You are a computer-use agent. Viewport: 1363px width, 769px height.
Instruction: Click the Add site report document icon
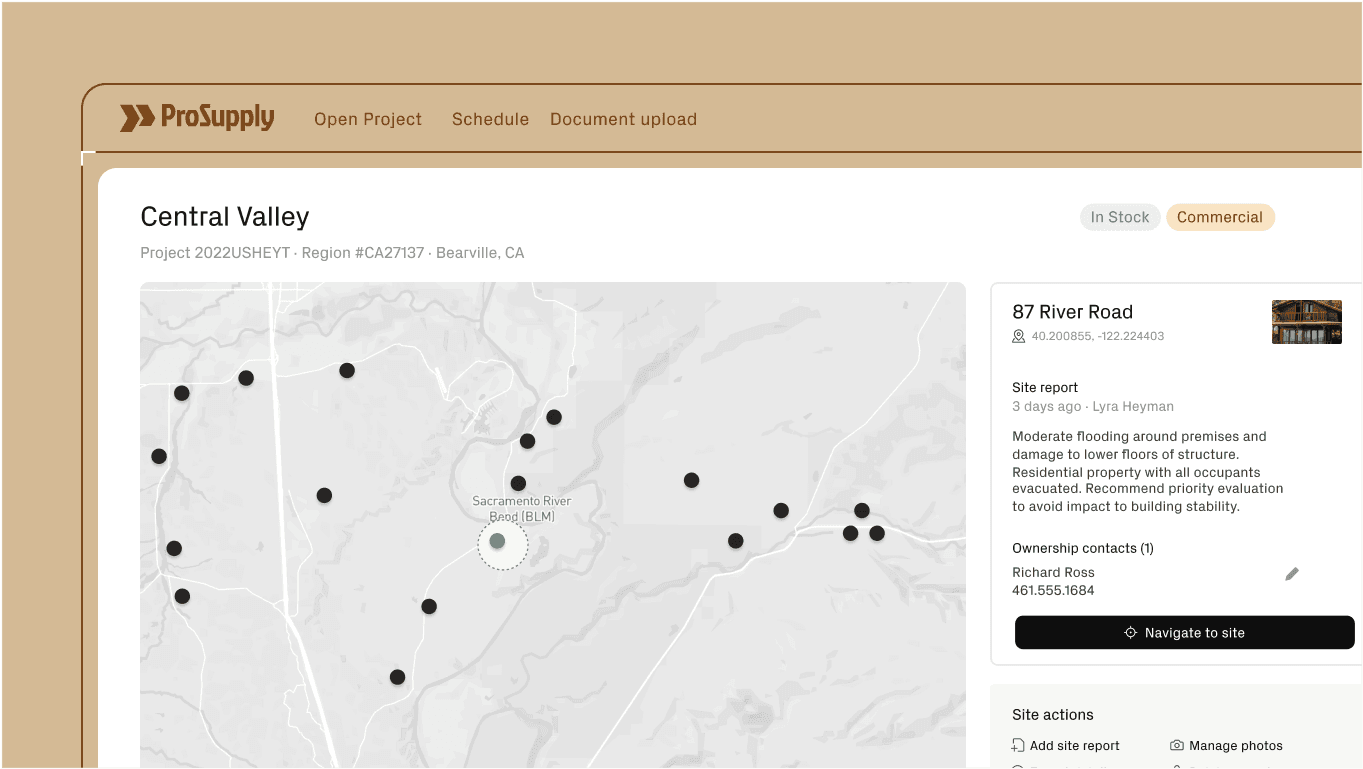[1019, 745]
